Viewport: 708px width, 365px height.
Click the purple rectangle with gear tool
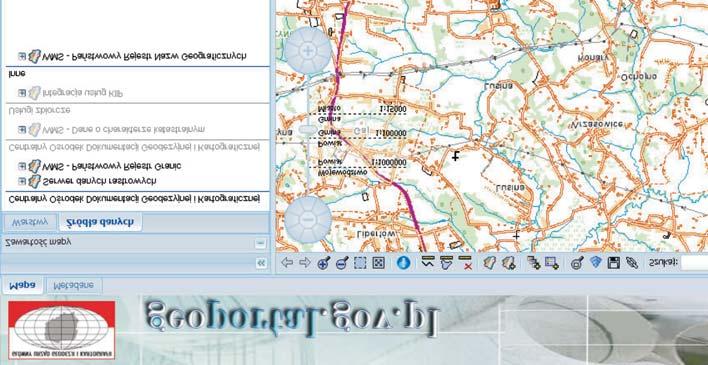[x=552, y=262]
